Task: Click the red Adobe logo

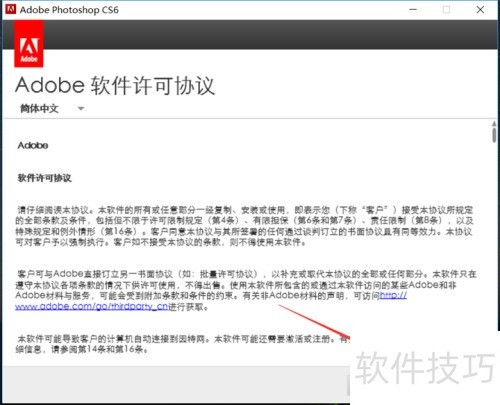Action: [x=29, y=44]
